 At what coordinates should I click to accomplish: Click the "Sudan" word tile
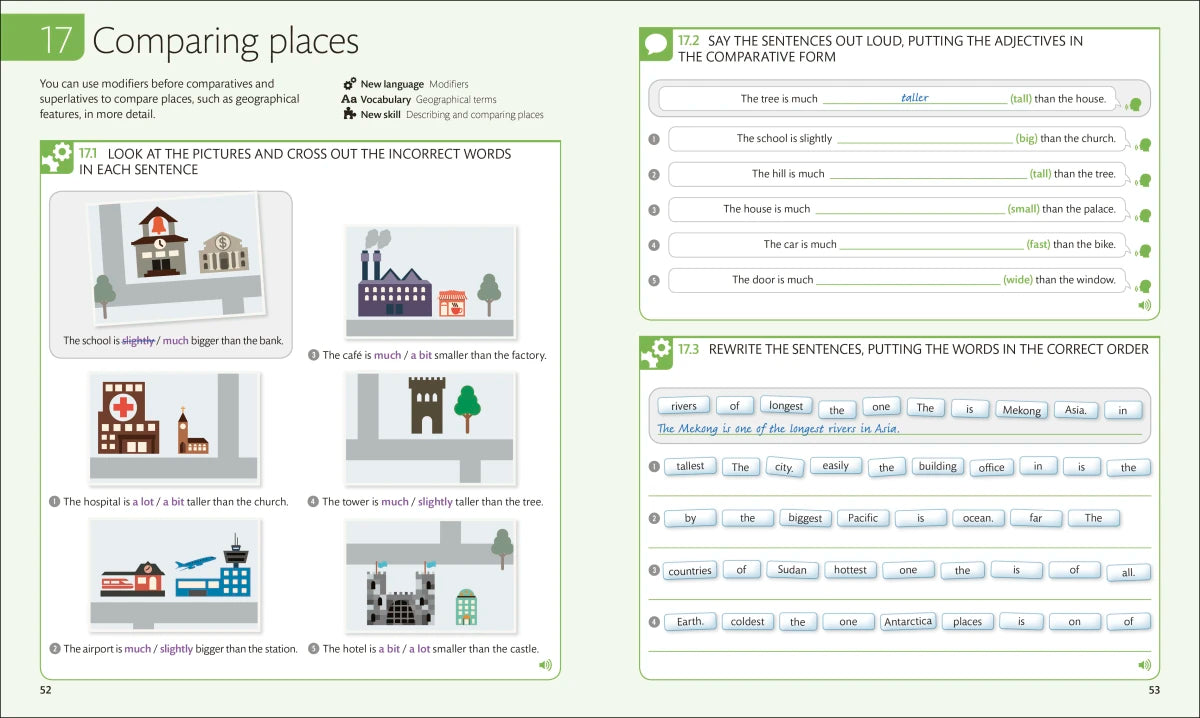click(791, 570)
